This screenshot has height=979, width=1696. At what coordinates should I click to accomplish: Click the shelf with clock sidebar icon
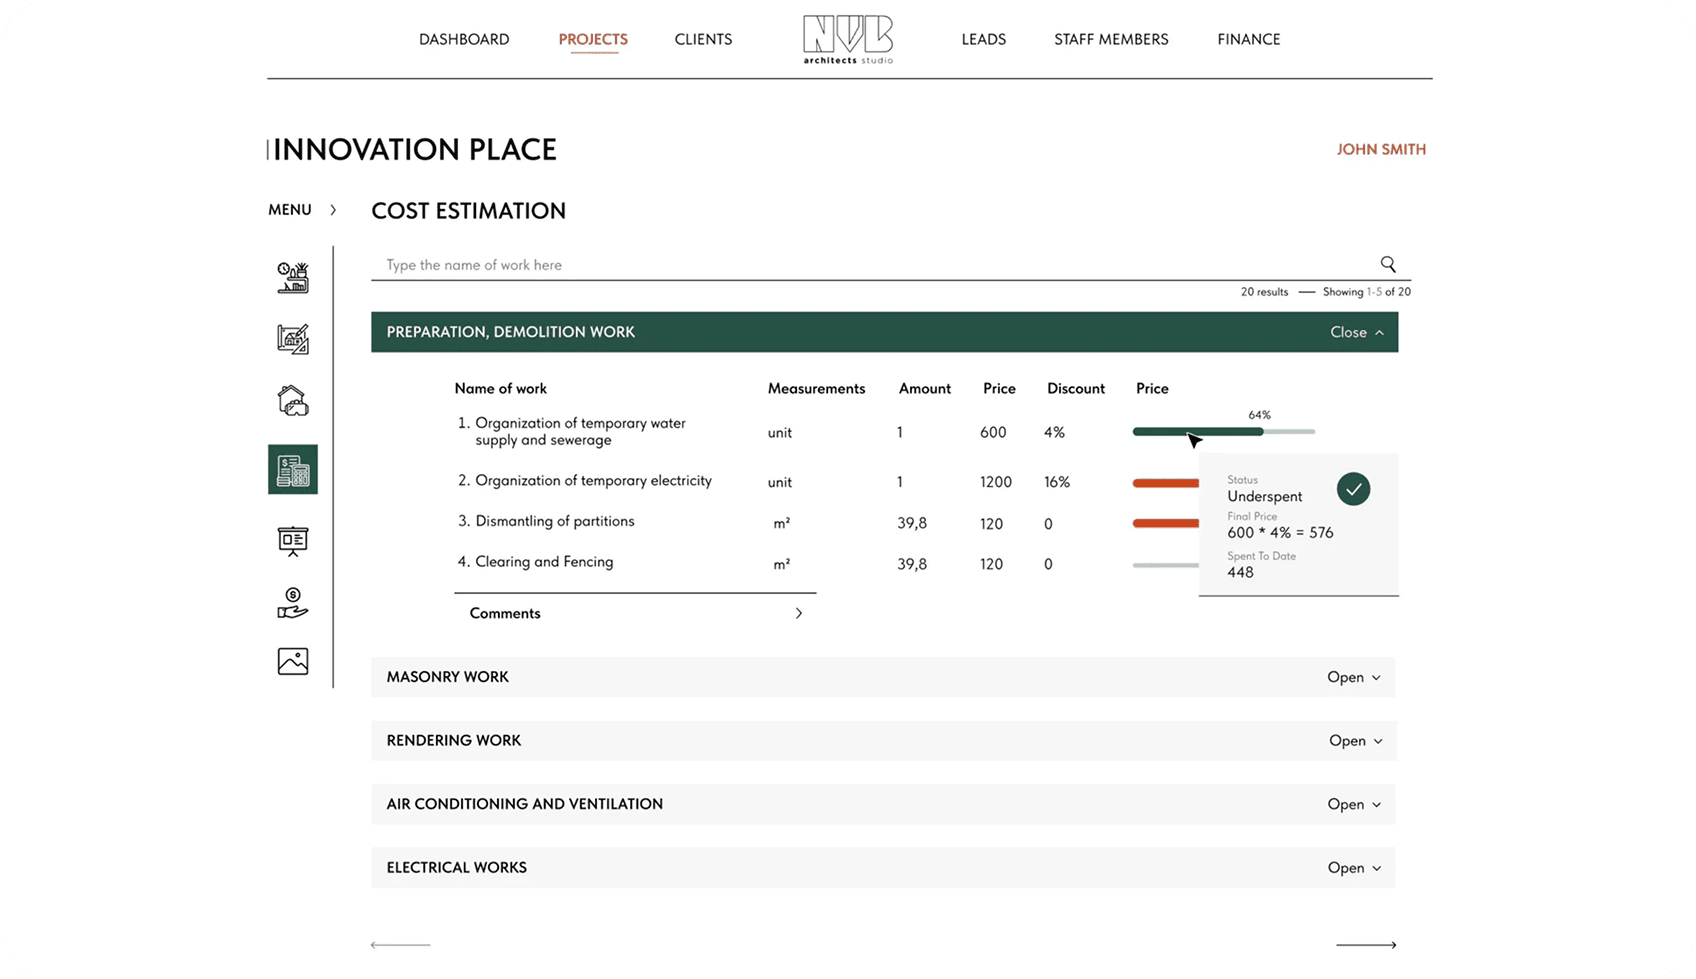tap(293, 277)
